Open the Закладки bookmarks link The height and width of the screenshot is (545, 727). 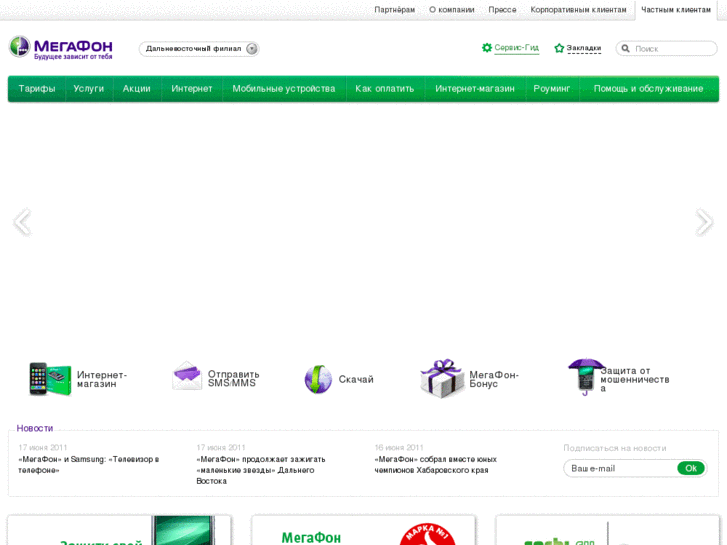(x=584, y=48)
